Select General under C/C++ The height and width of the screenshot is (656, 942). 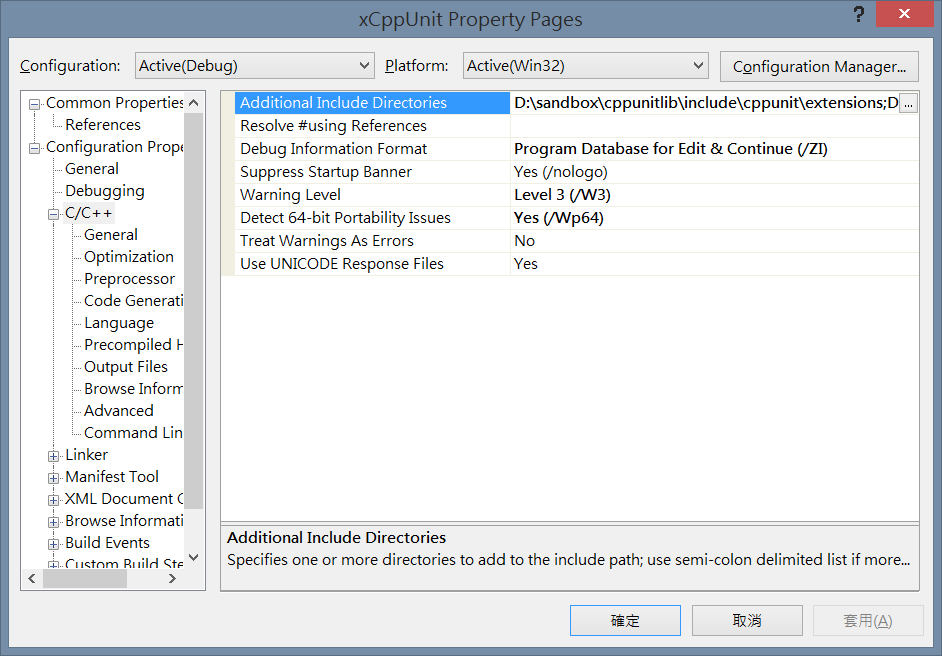(x=111, y=235)
